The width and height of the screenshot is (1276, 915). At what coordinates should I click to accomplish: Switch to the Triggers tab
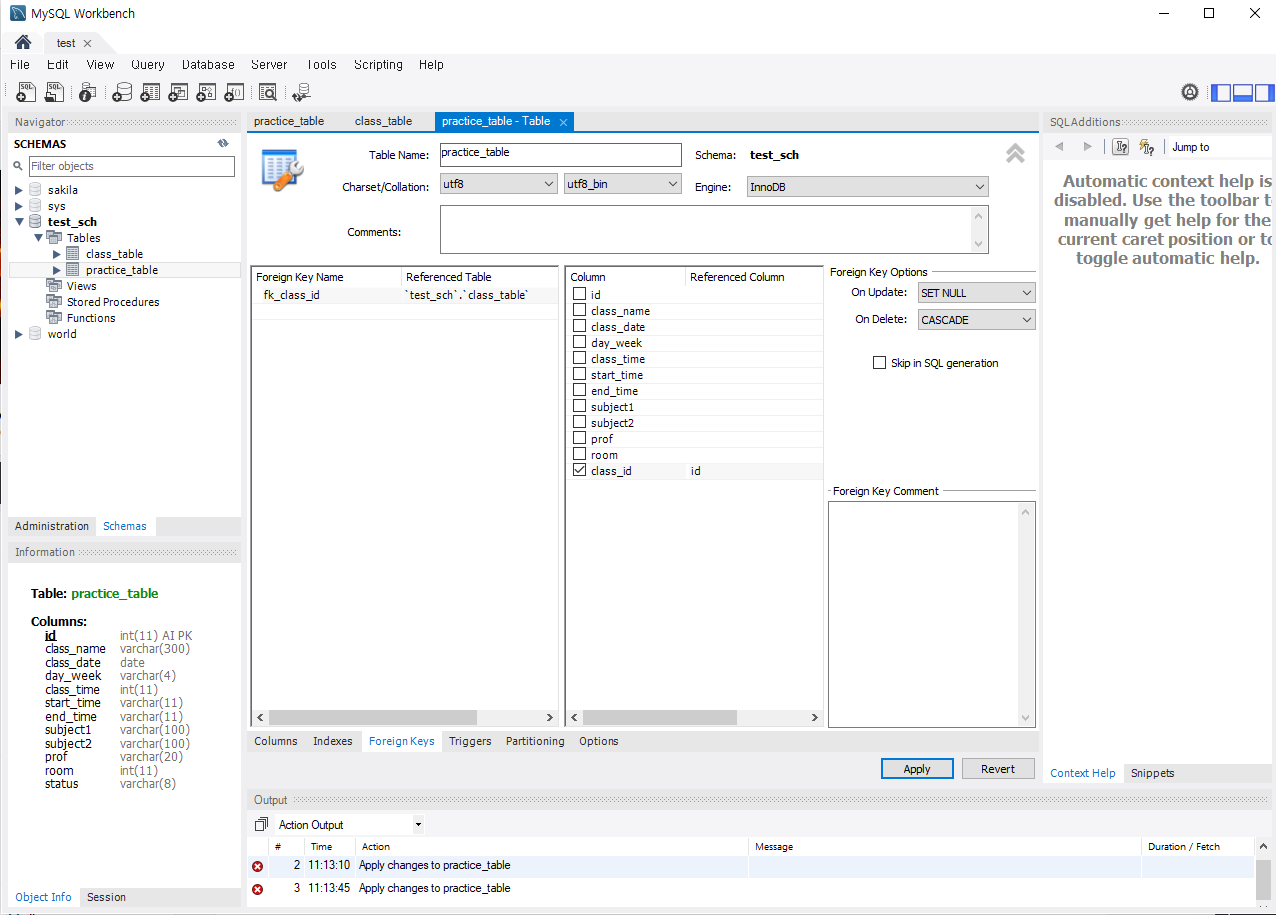[470, 741]
